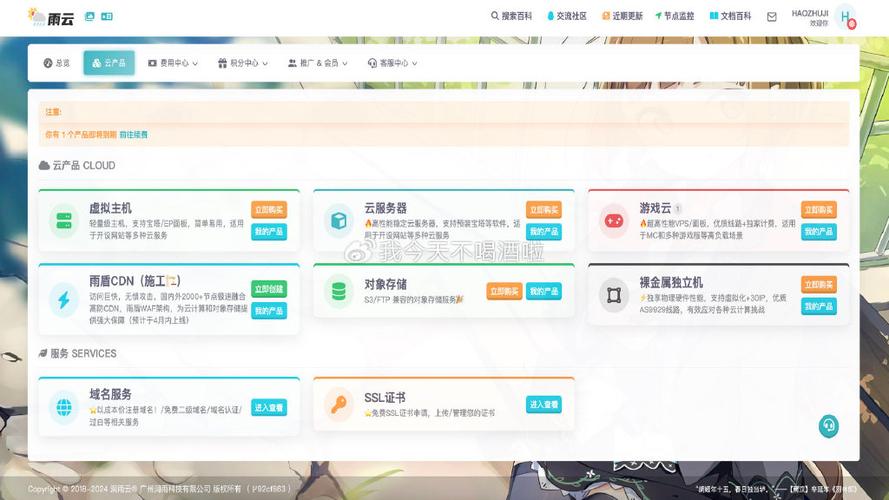Click 我的产品 for 云服务器
The width and height of the screenshot is (889, 500).
pyautogui.click(x=544, y=231)
